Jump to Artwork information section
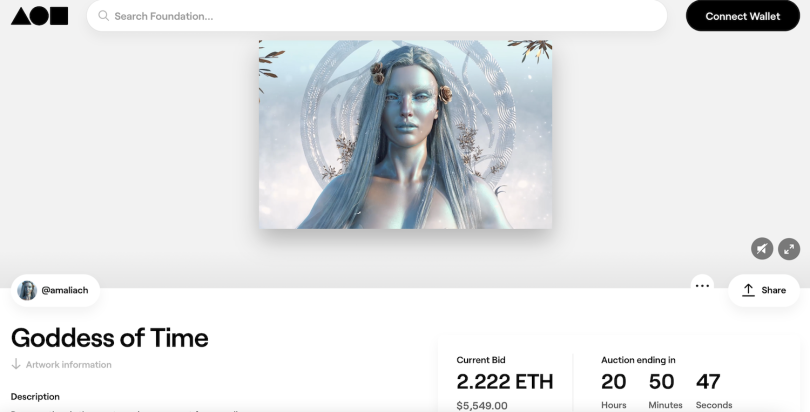This screenshot has height=412, width=810. coord(61,364)
